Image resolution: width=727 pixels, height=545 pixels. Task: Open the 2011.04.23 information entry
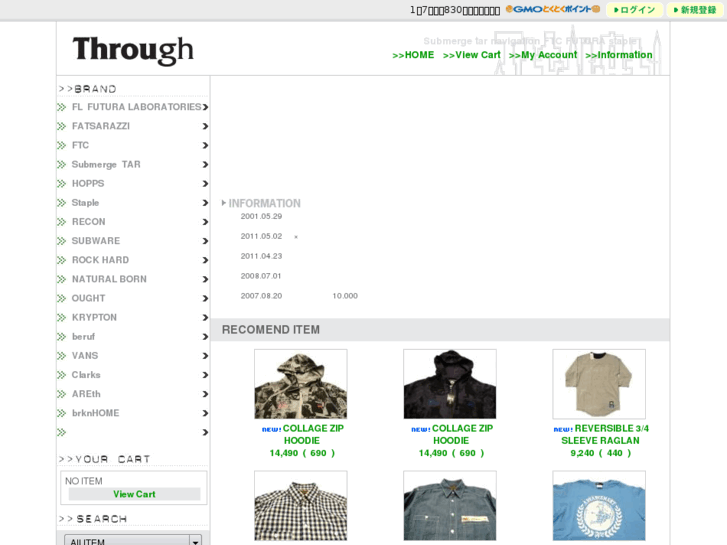pos(261,256)
